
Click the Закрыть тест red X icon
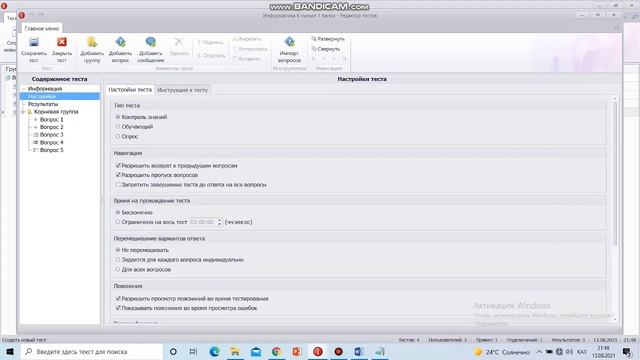(x=62, y=42)
